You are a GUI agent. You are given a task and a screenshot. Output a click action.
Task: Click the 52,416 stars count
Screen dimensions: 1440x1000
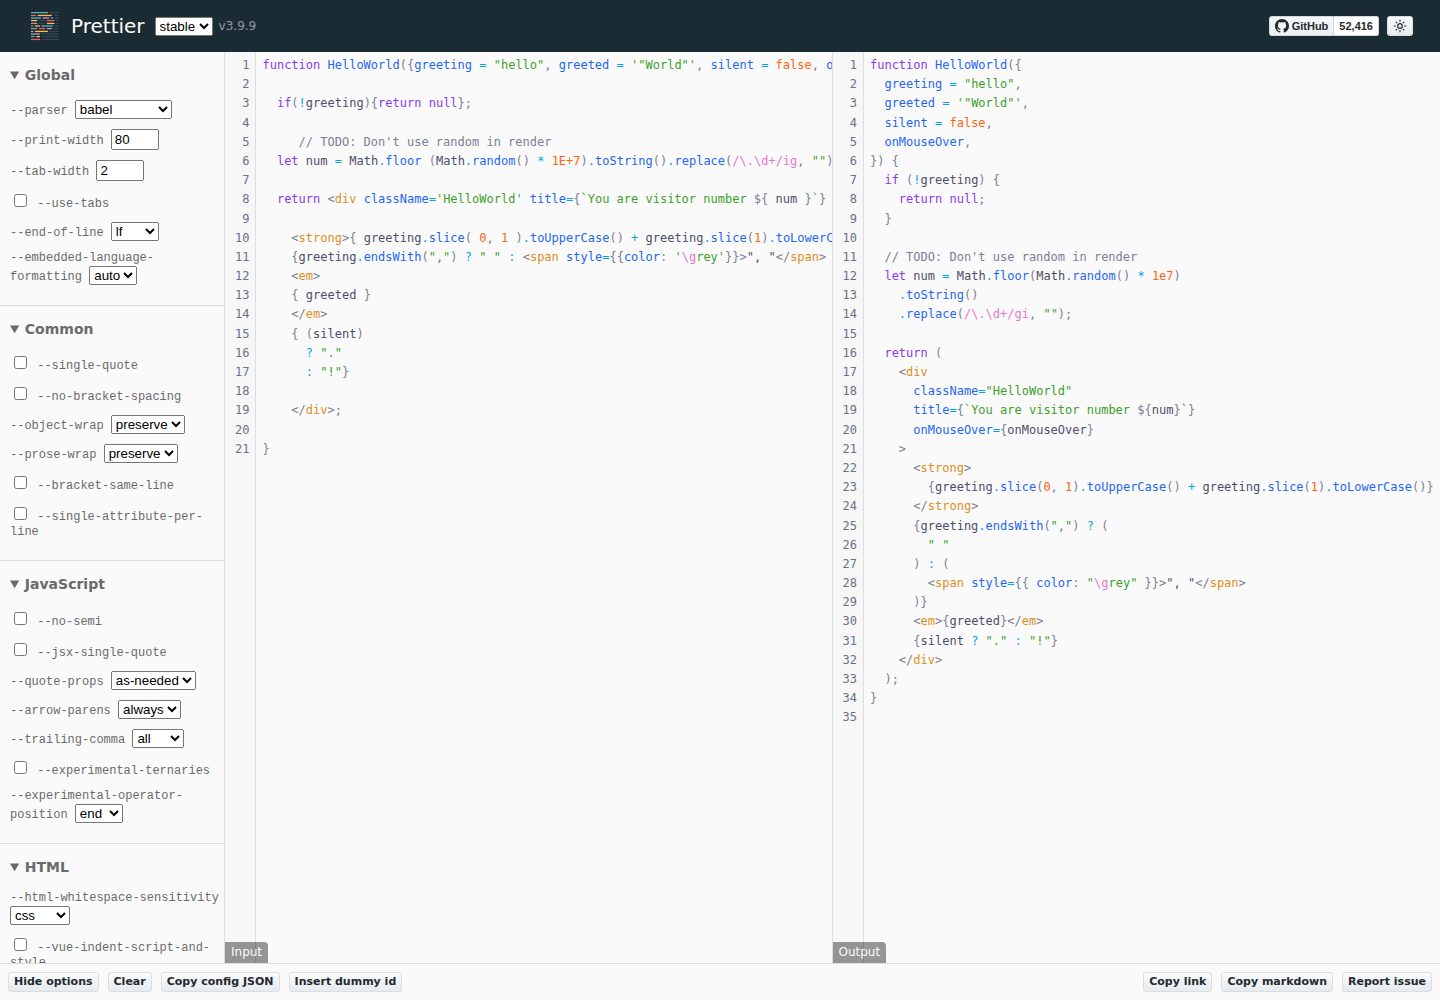coord(1356,26)
